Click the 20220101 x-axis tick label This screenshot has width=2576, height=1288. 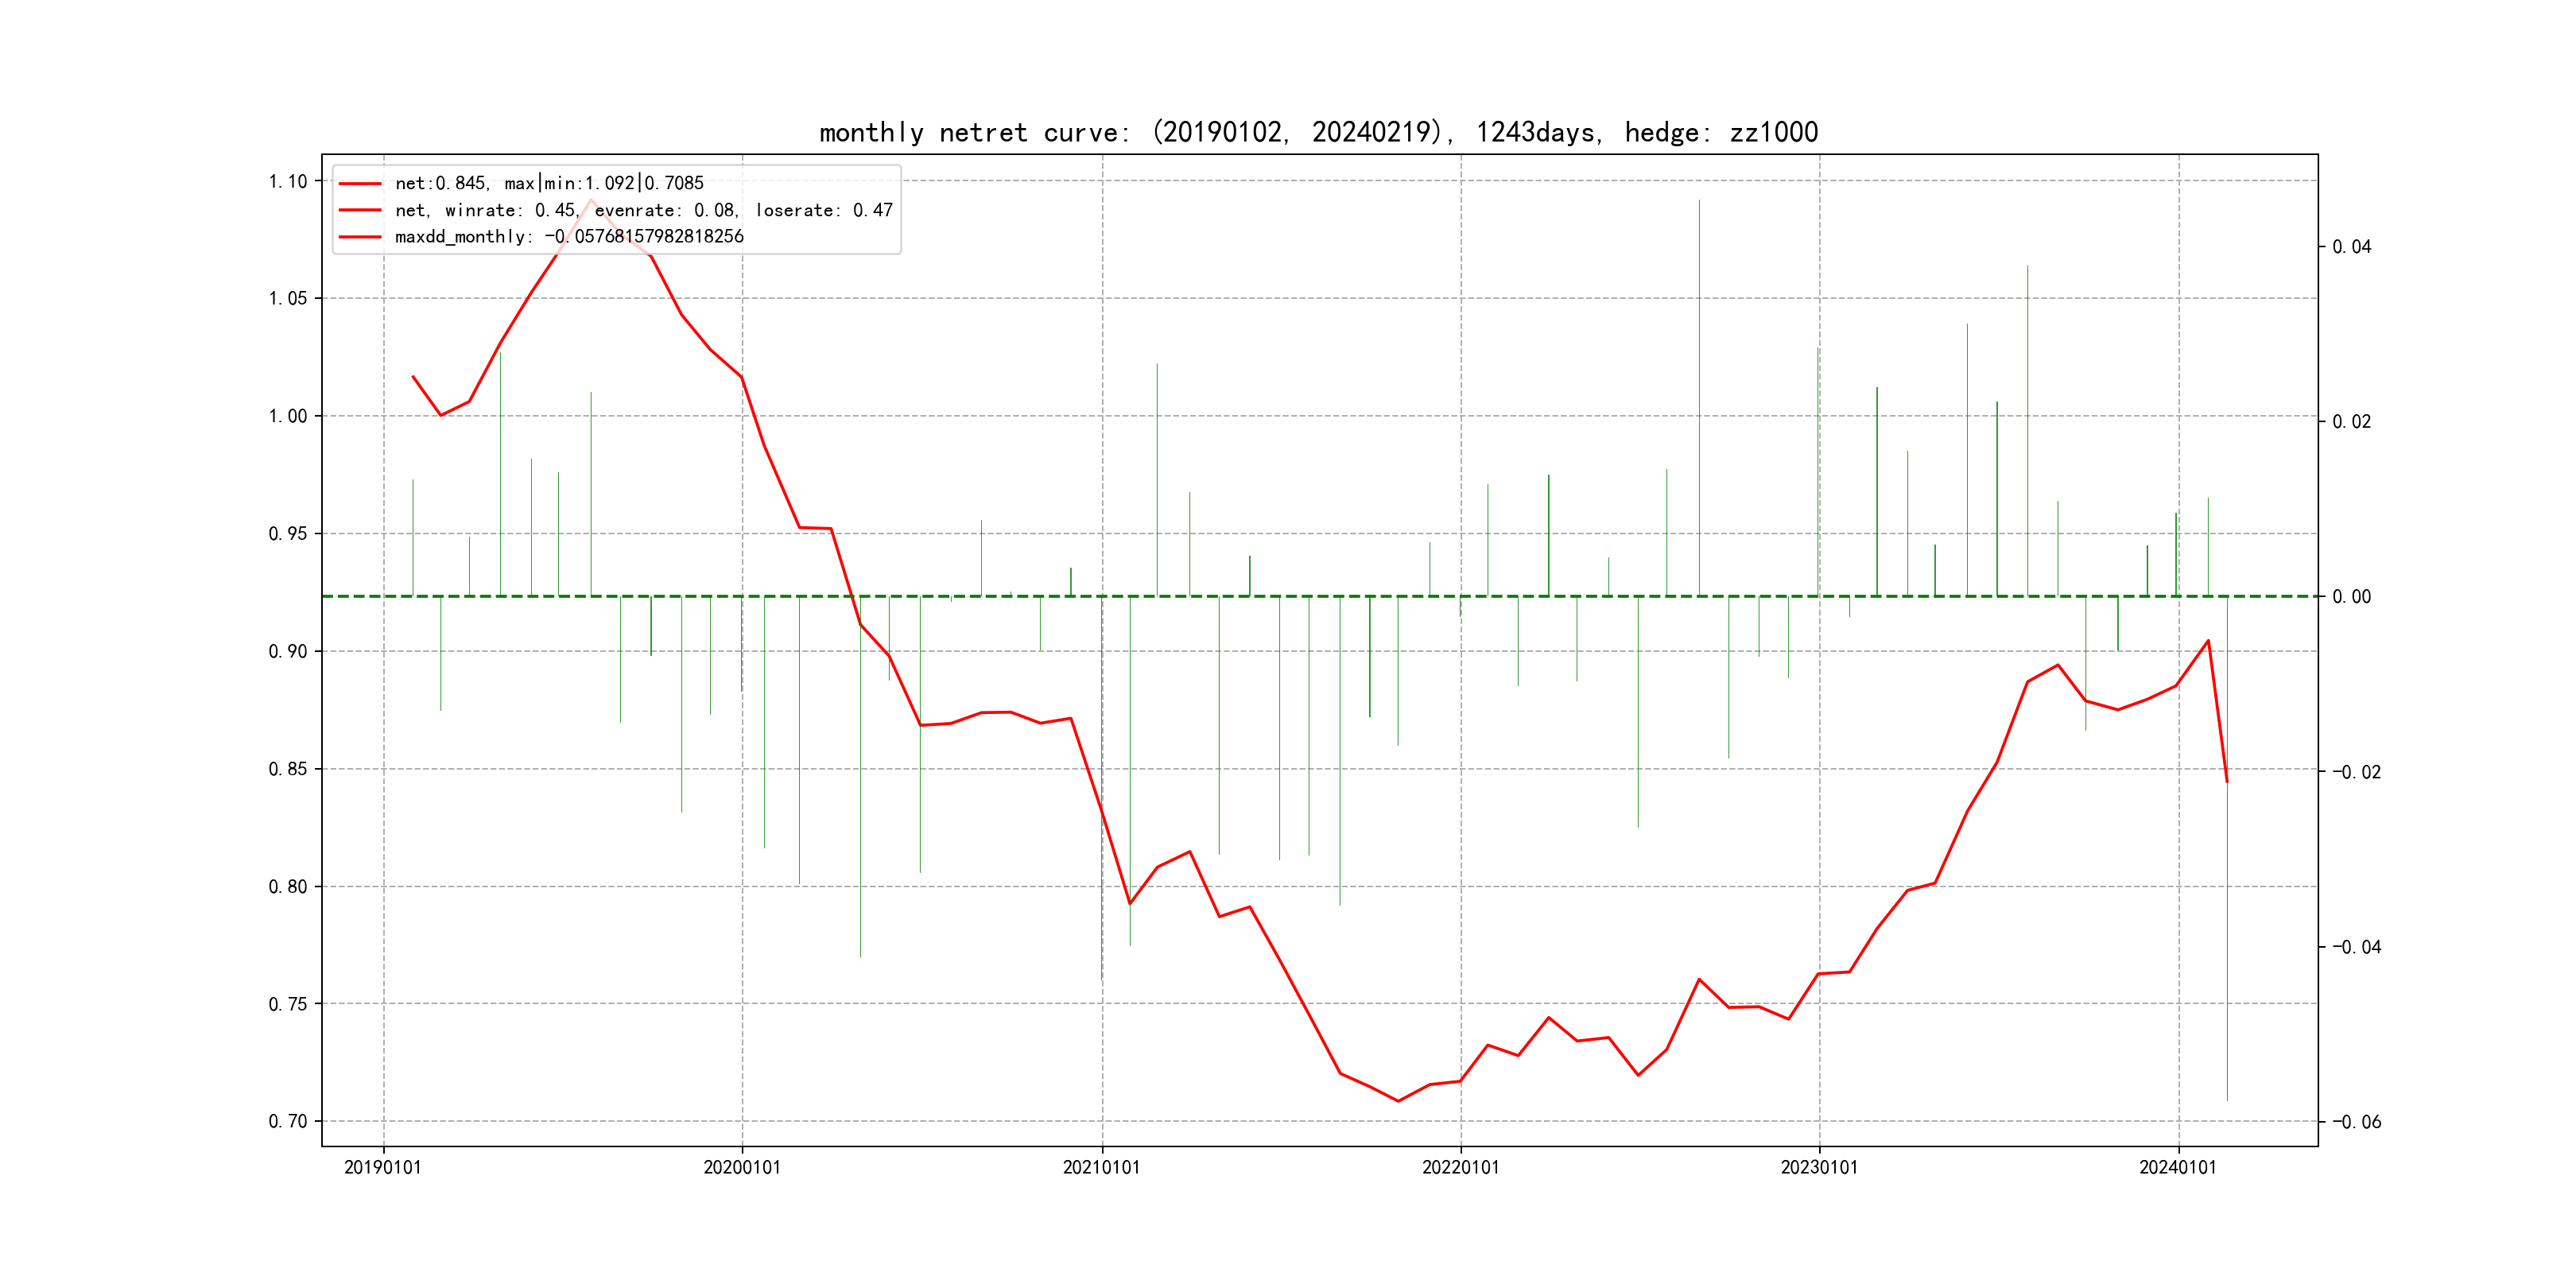pyautogui.click(x=1460, y=1167)
